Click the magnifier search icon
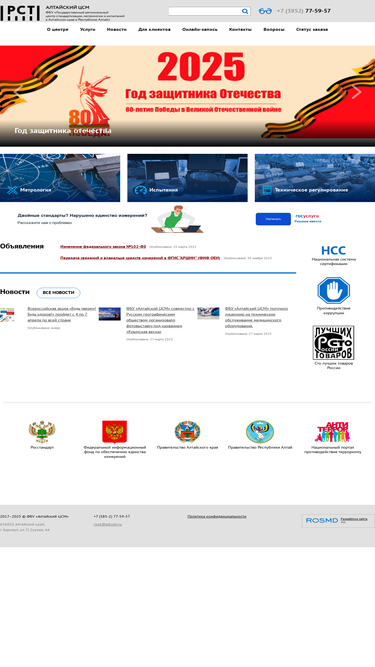The image size is (375, 667). tap(245, 11)
